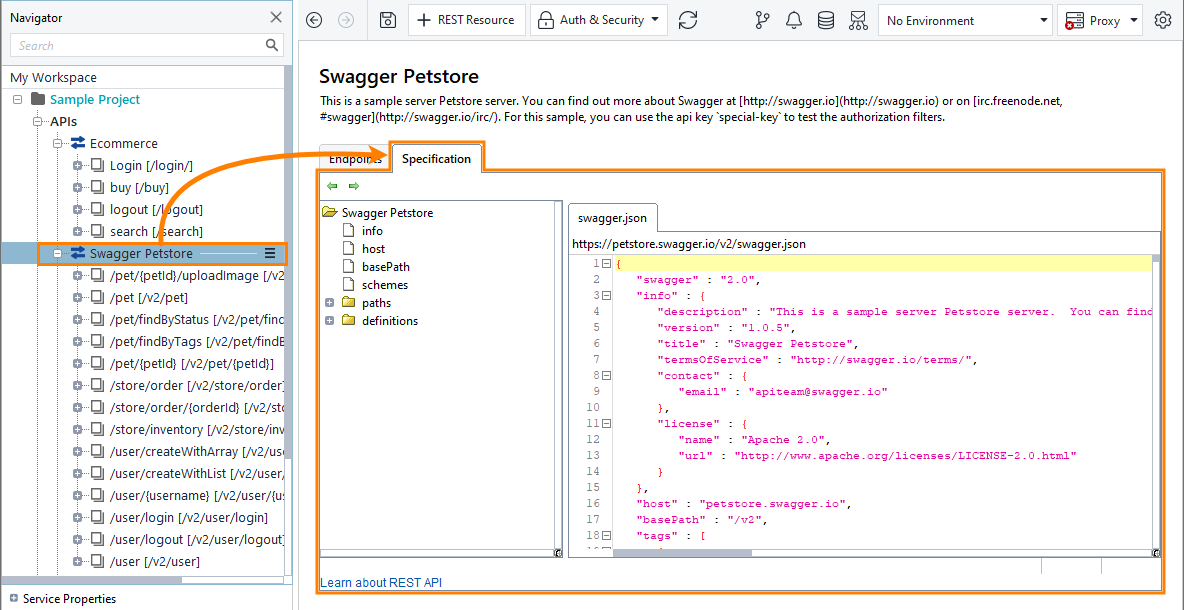
Task: Expand the paths folder
Action: pyautogui.click(x=329, y=302)
